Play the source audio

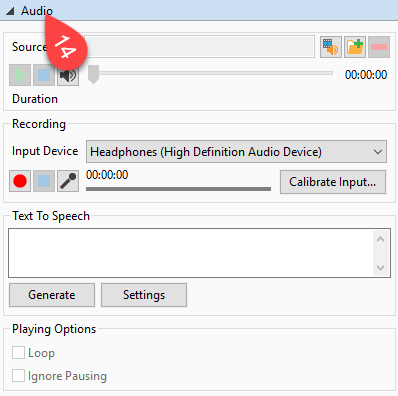[x=20, y=75]
